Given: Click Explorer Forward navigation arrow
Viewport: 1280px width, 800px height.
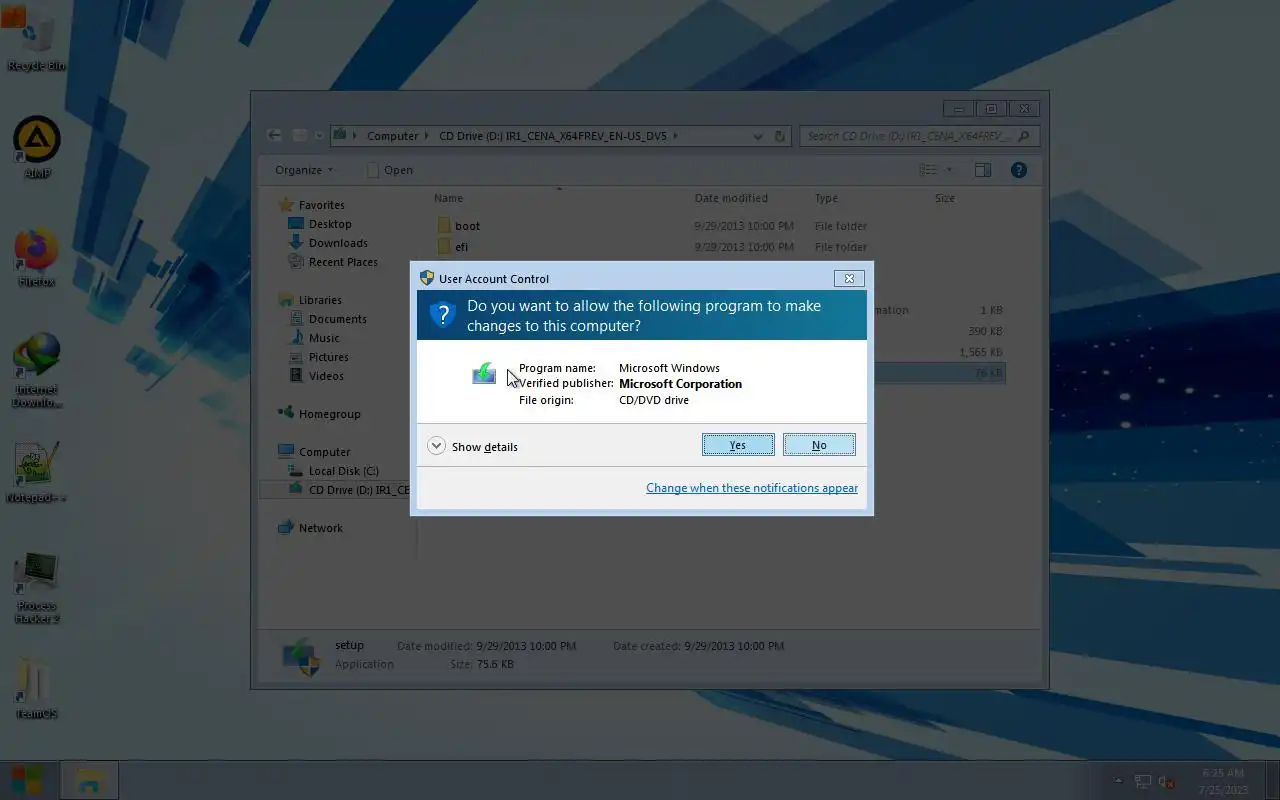Looking at the screenshot, I should pyautogui.click(x=300, y=135).
